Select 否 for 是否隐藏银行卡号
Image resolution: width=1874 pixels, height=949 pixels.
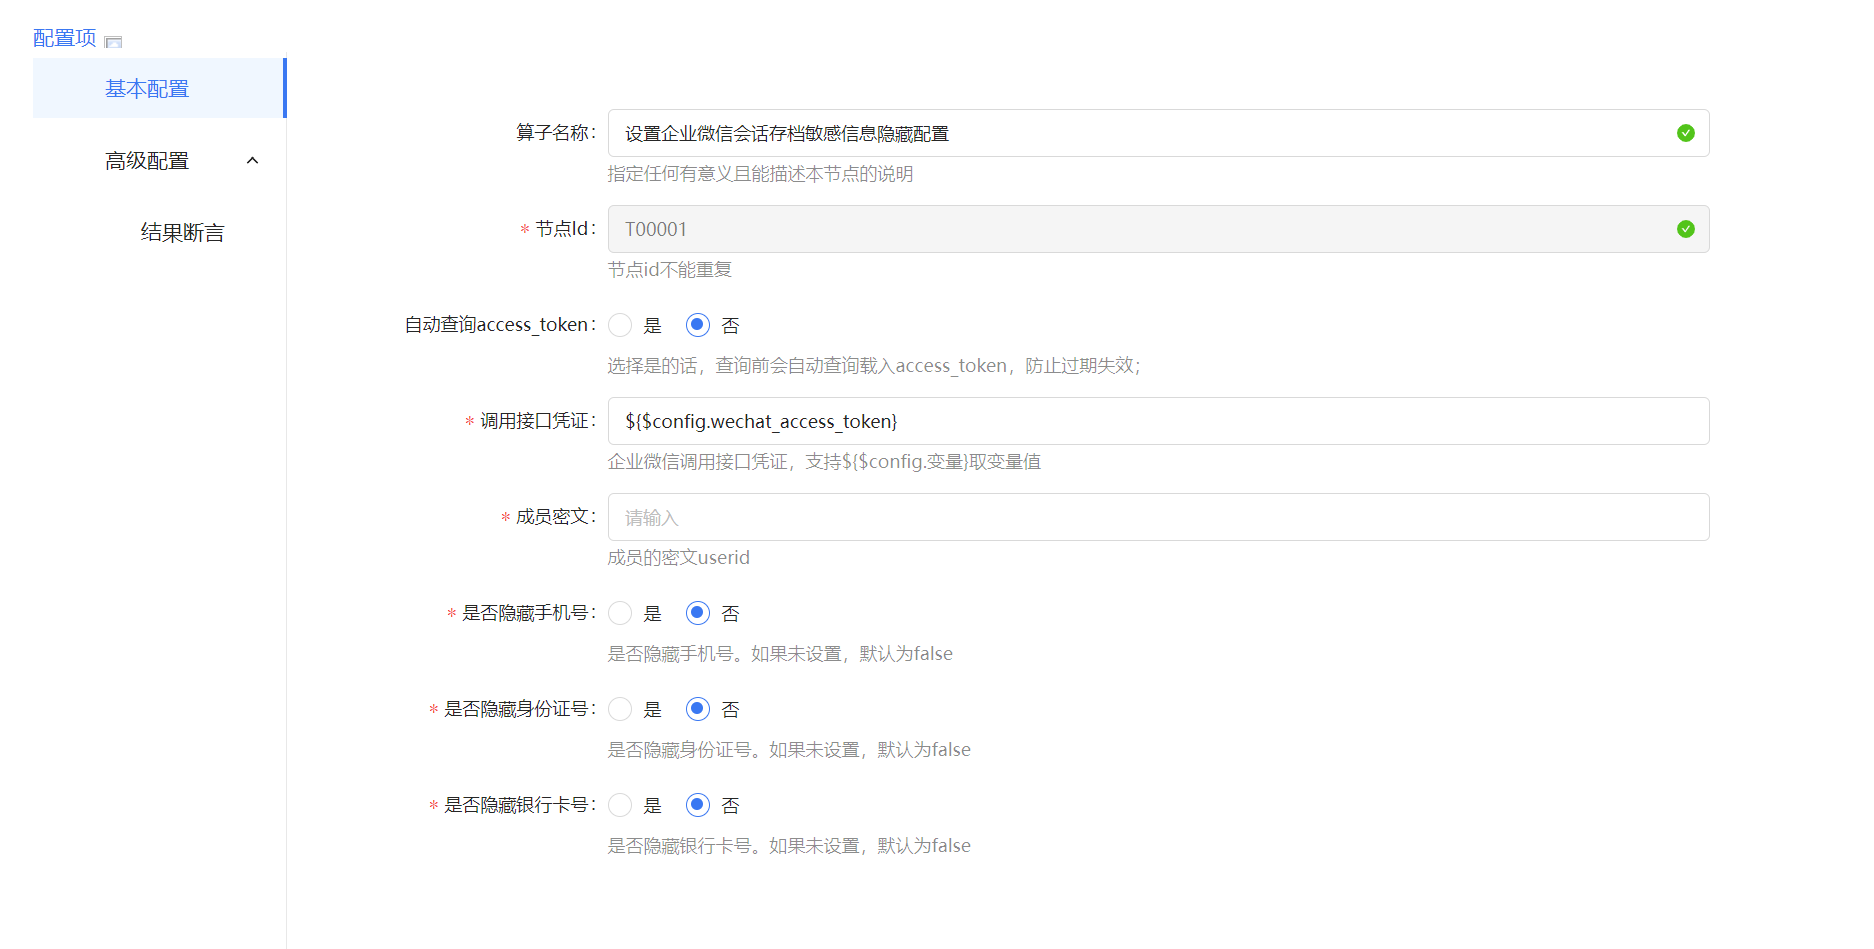click(x=698, y=805)
